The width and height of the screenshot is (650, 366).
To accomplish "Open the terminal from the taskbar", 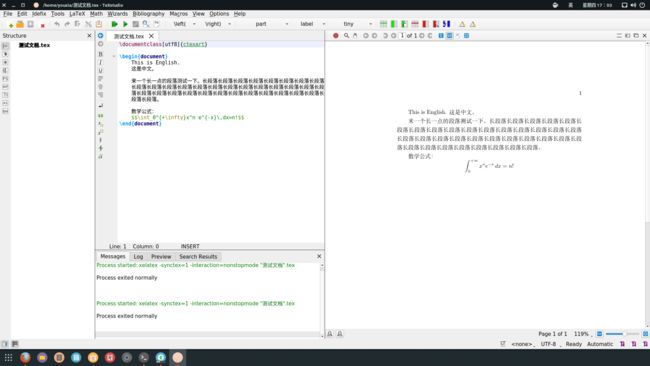I will click(x=144, y=357).
